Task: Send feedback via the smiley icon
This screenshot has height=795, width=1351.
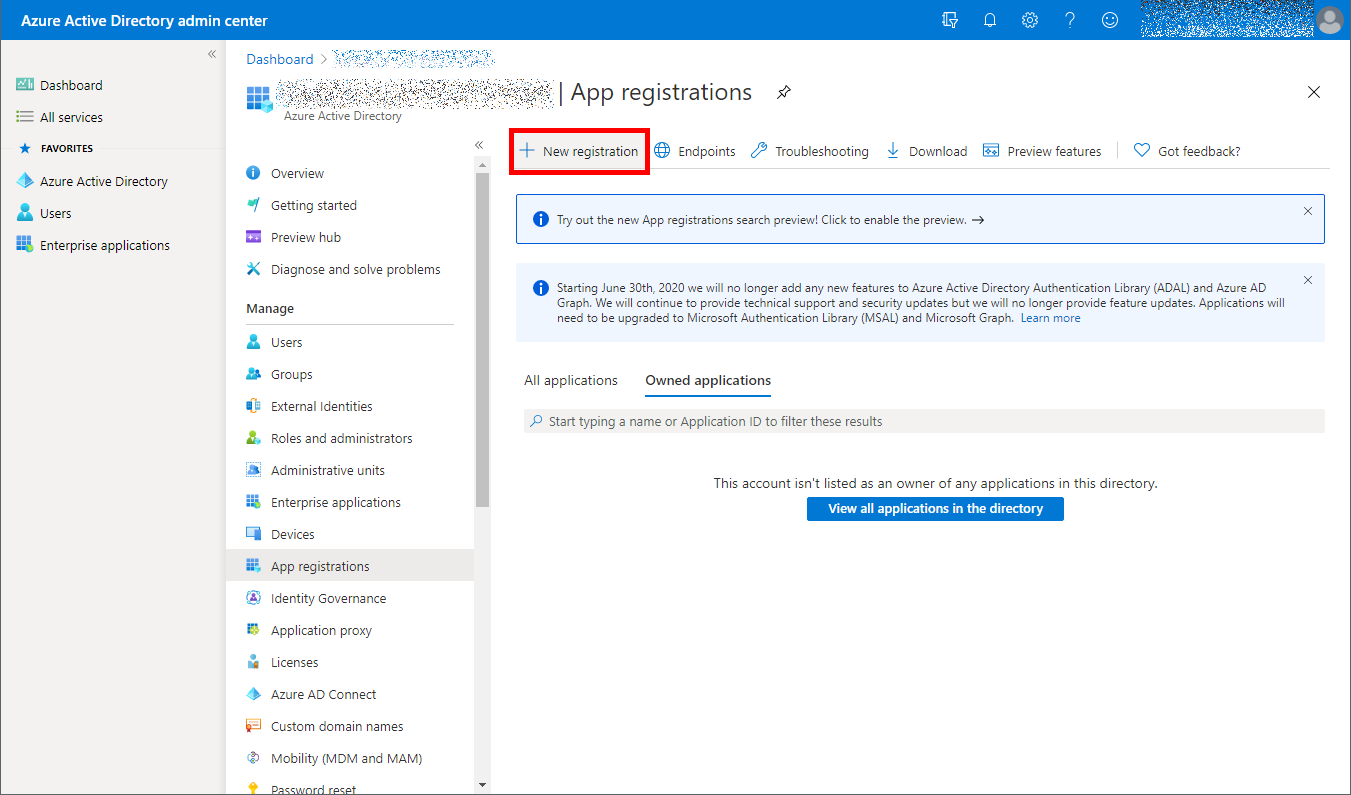Action: (x=1110, y=20)
